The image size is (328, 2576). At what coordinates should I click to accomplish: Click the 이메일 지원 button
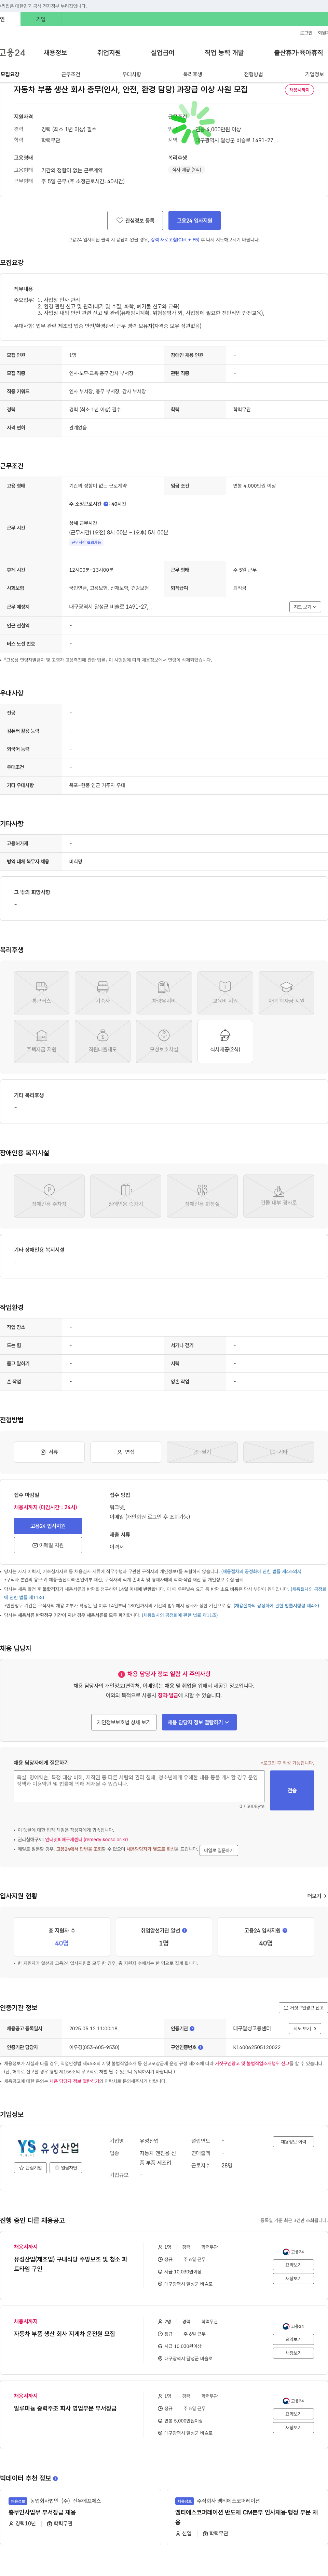[x=48, y=1545]
